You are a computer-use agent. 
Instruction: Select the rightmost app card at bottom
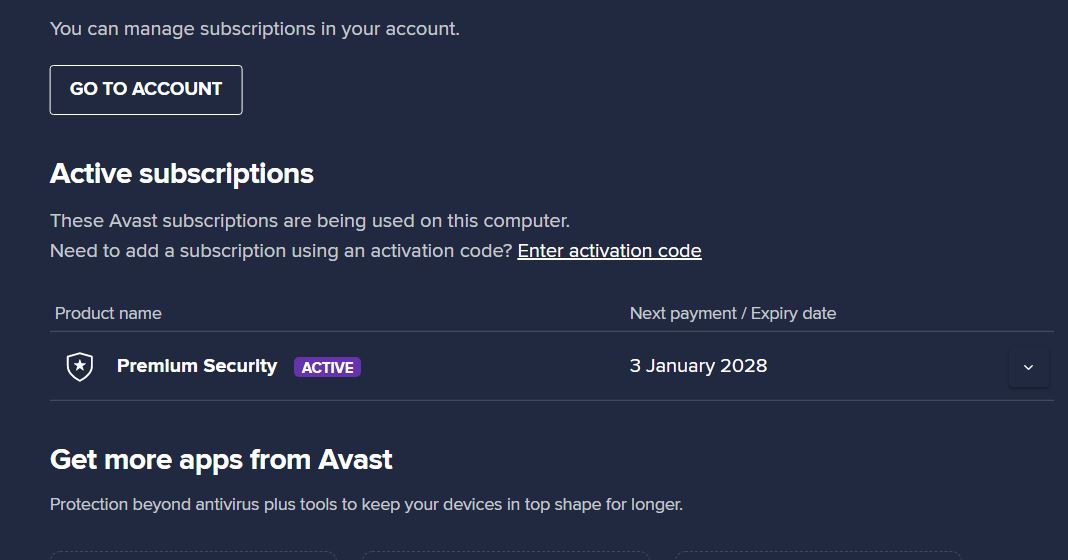point(817,554)
